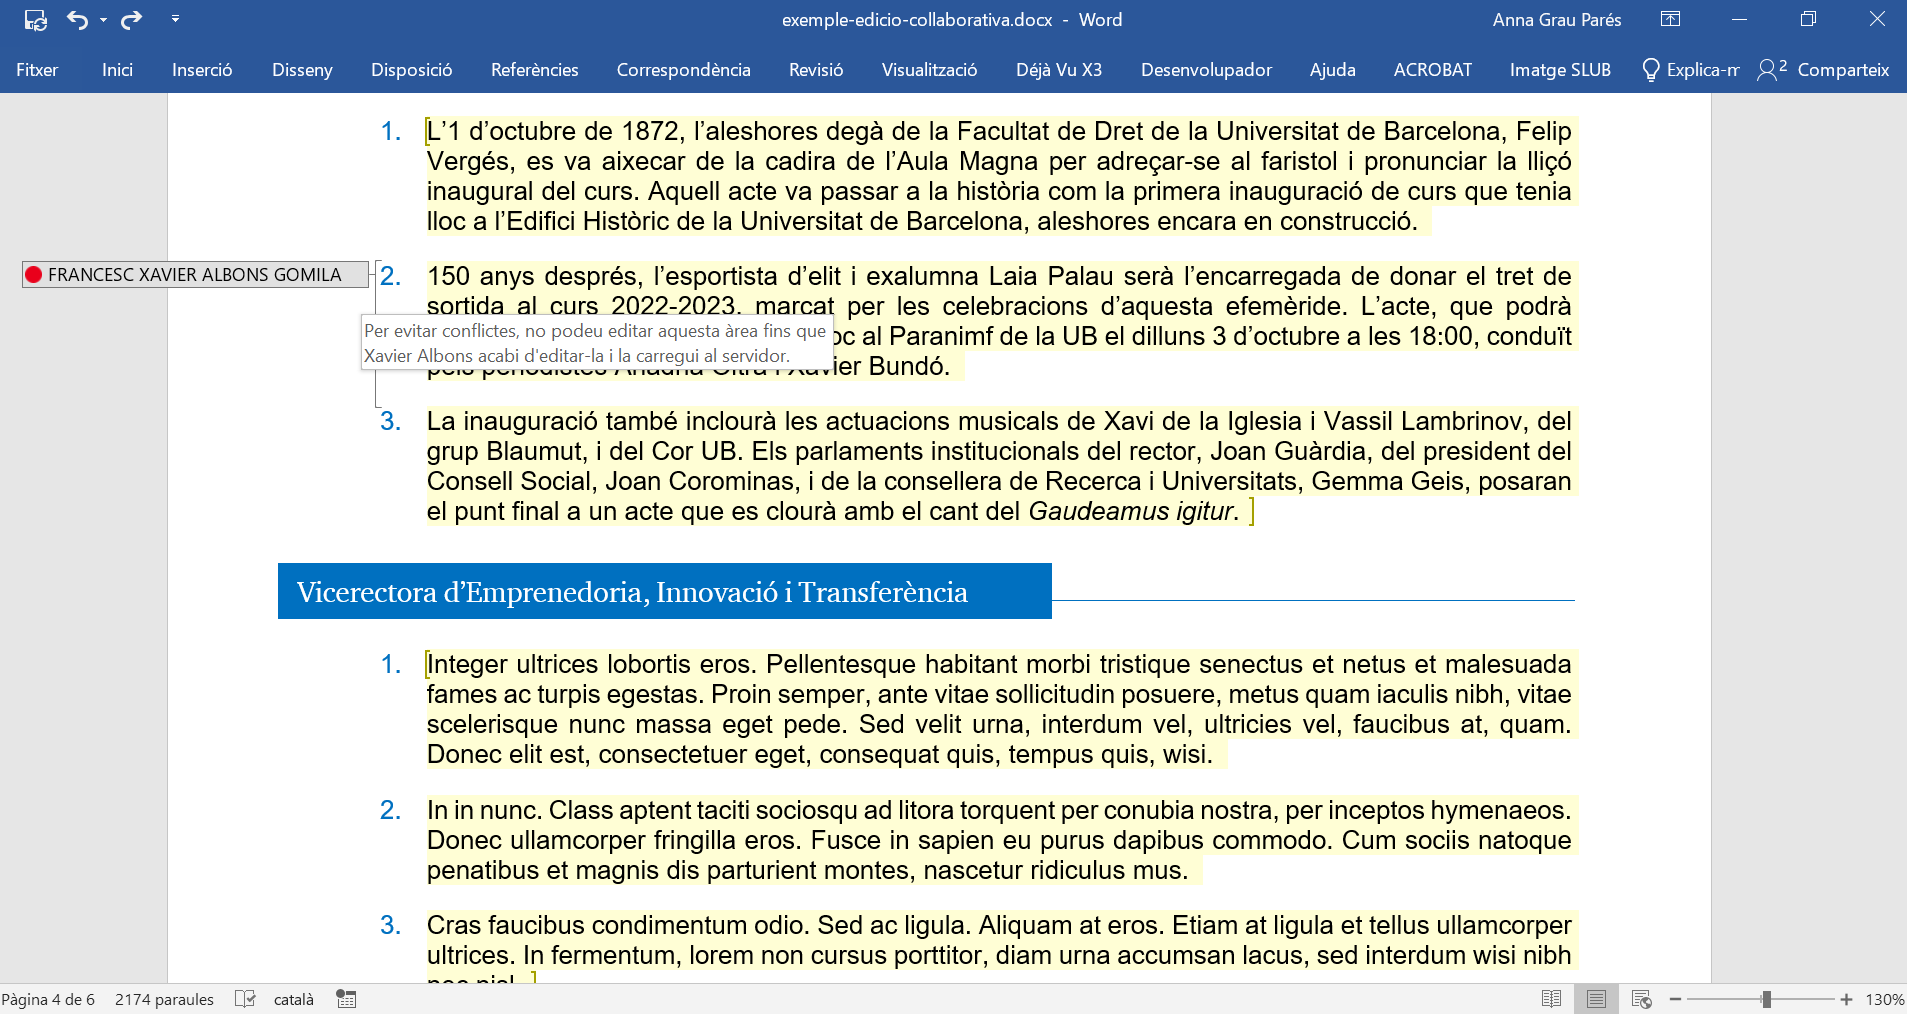Switch to Print Layout view
The height and width of the screenshot is (1014, 1907).
click(1596, 999)
